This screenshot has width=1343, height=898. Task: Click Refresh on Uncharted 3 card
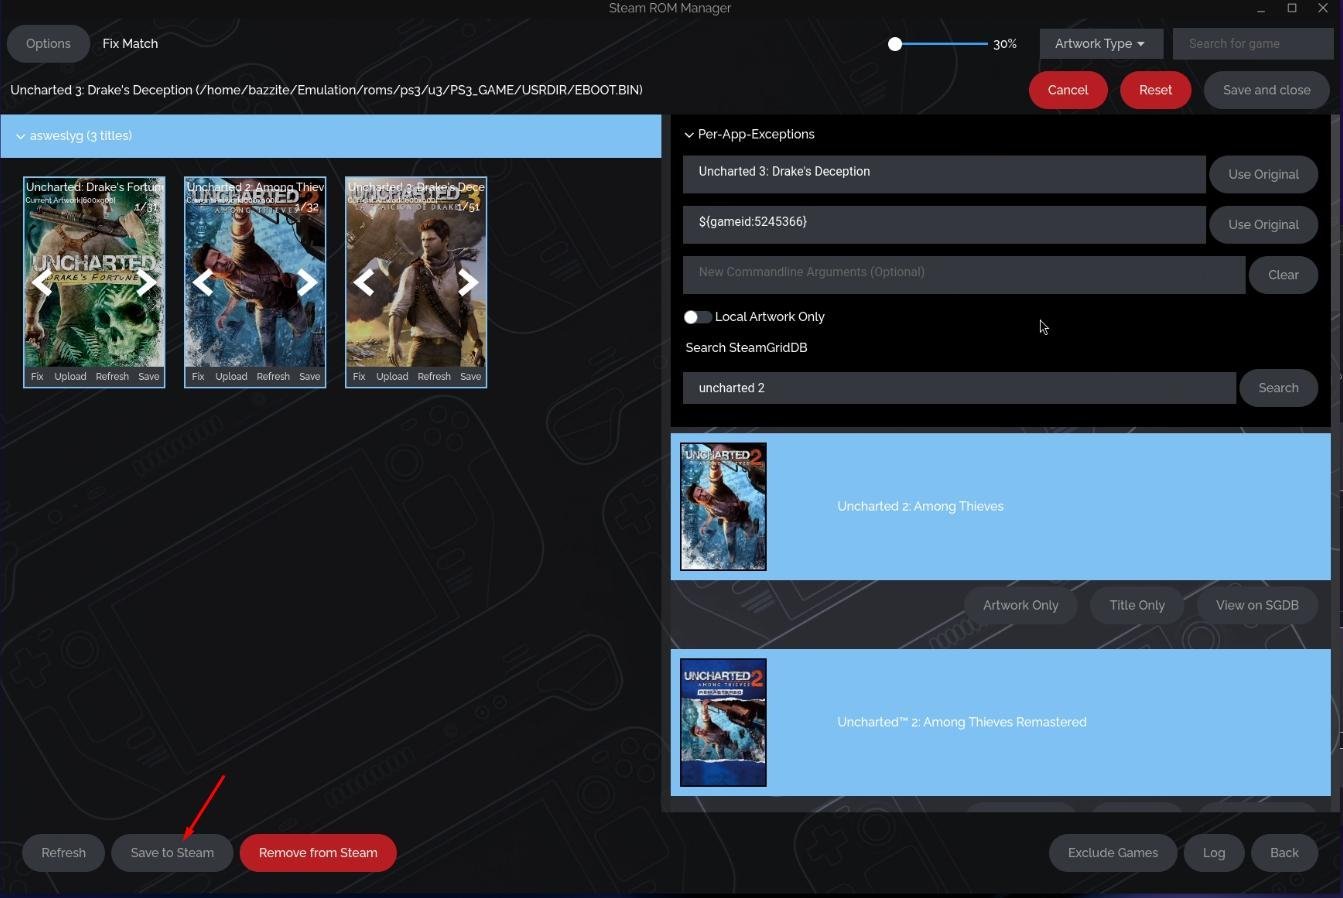pos(434,377)
